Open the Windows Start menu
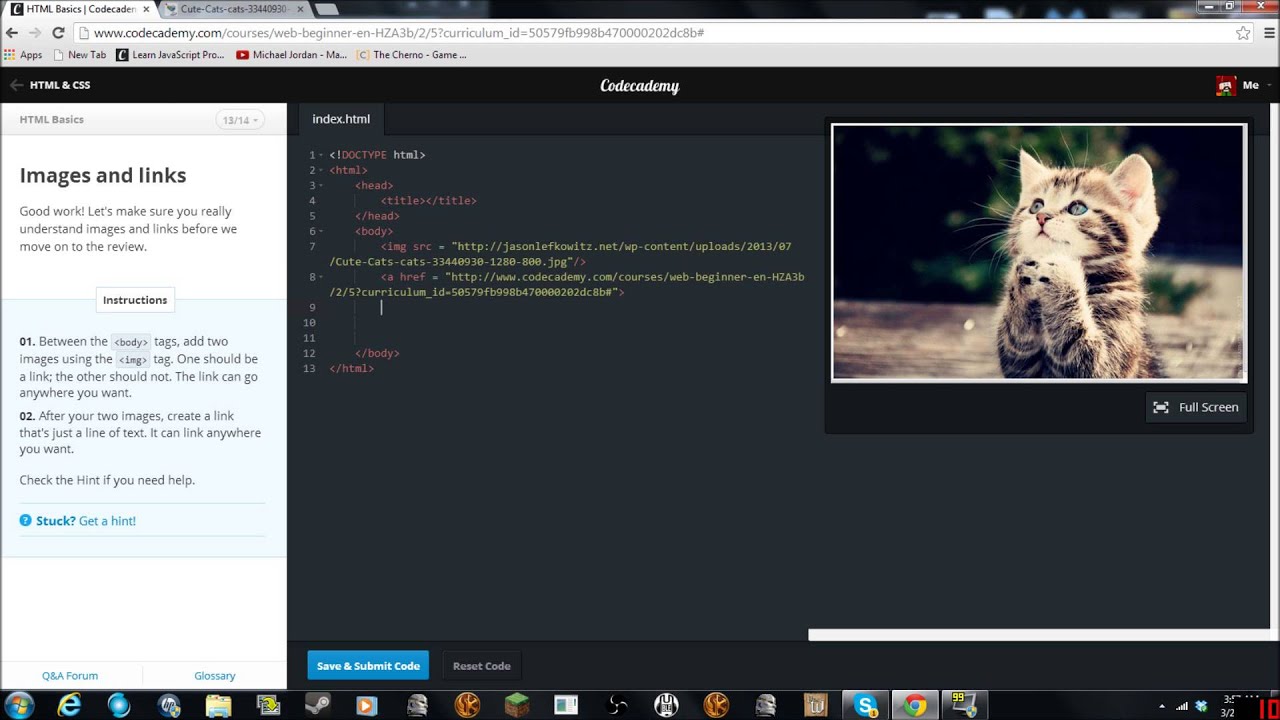The width and height of the screenshot is (1280, 720). point(19,705)
